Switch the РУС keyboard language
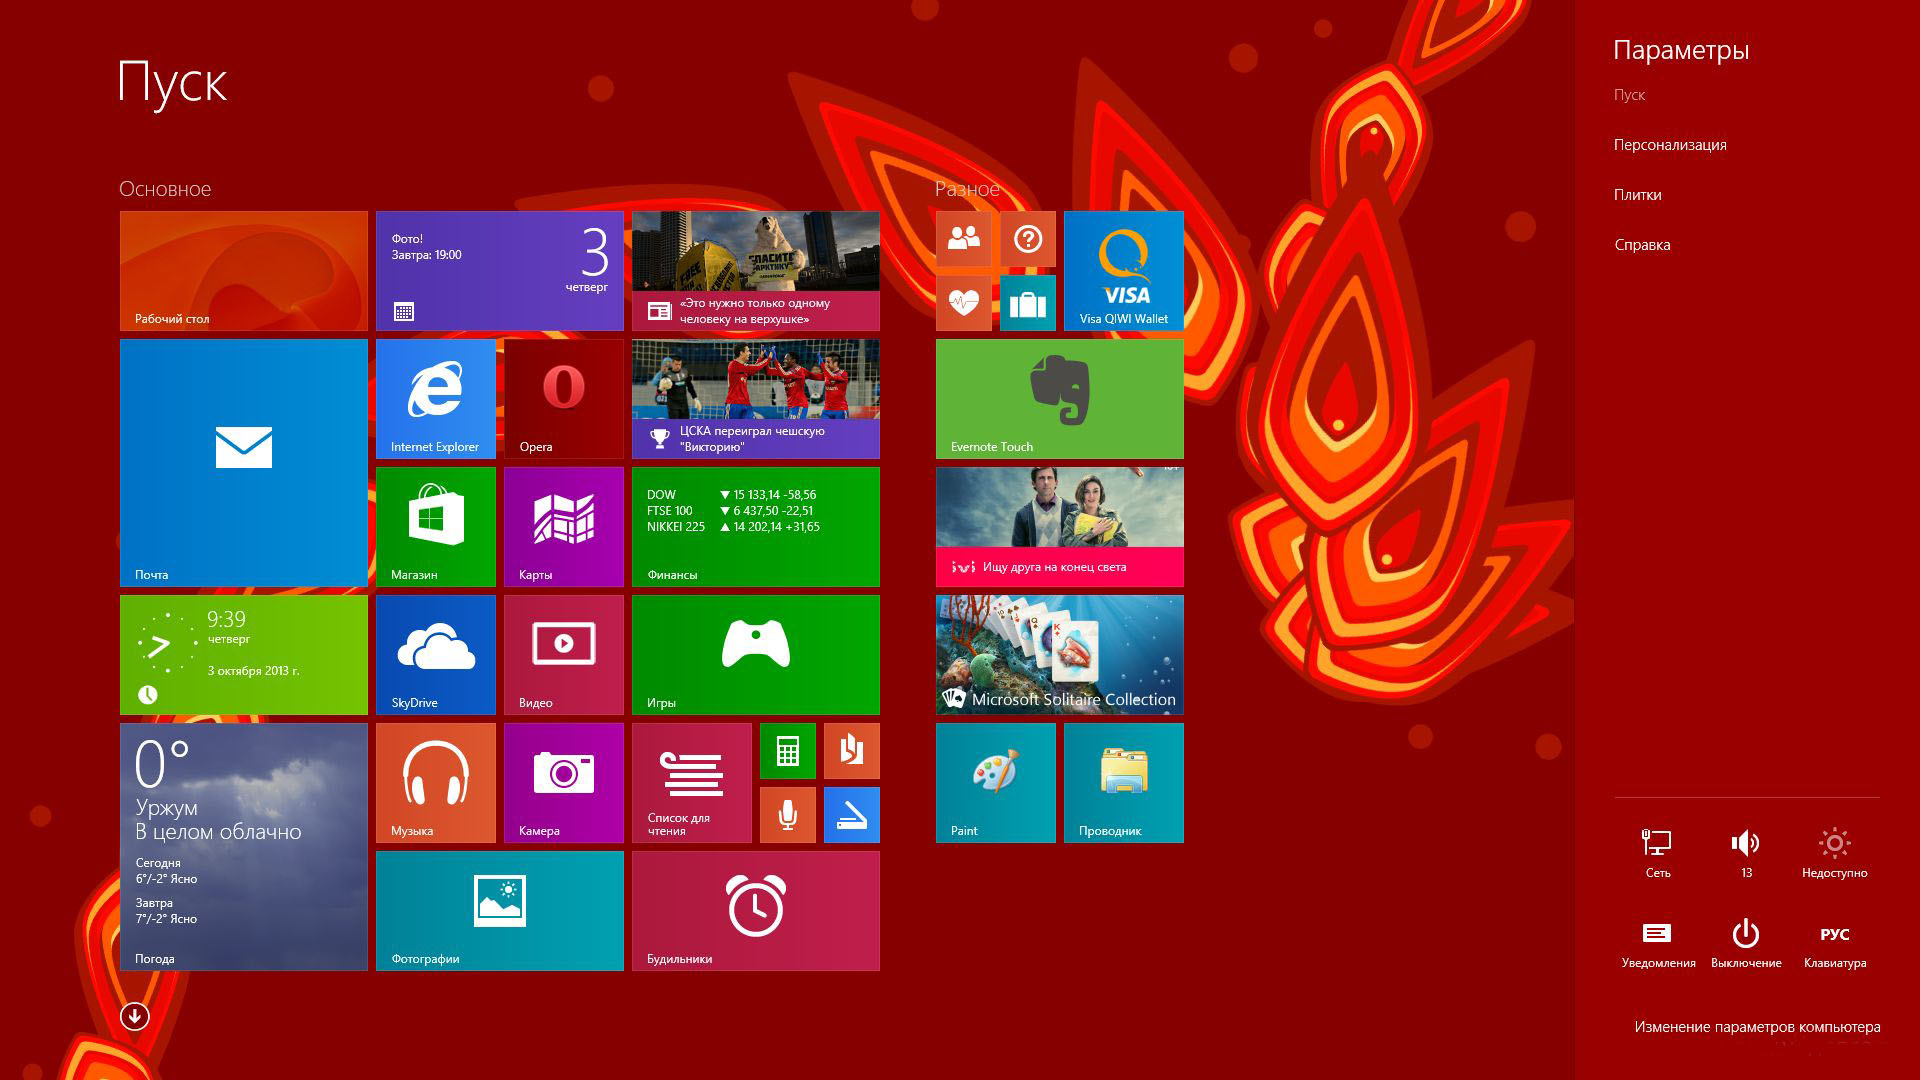The image size is (1920, 1080). point(1834,942)
